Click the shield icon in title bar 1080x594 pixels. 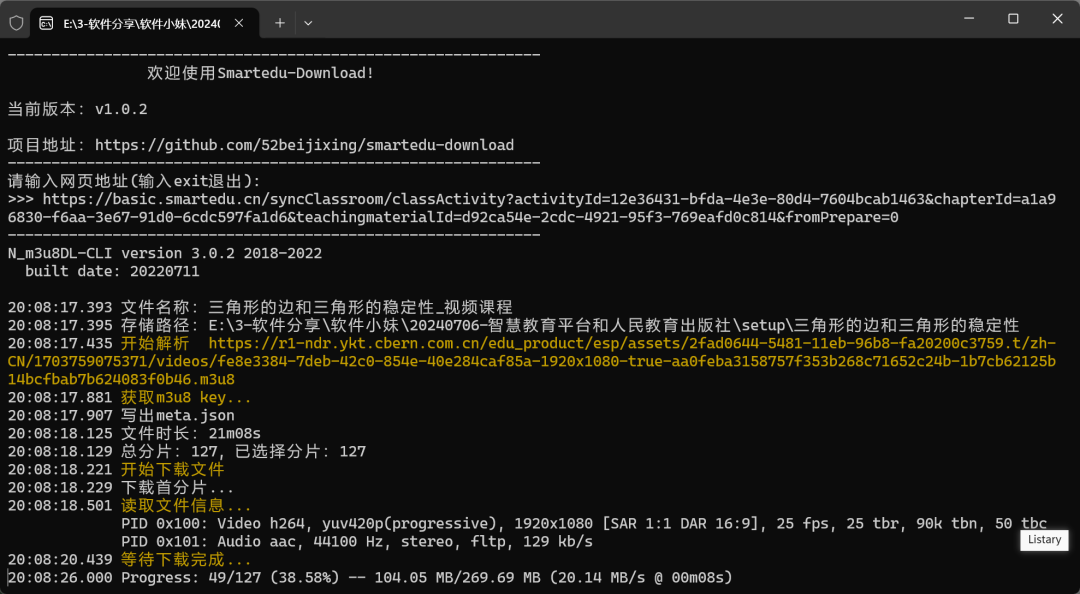coord(16,23)
